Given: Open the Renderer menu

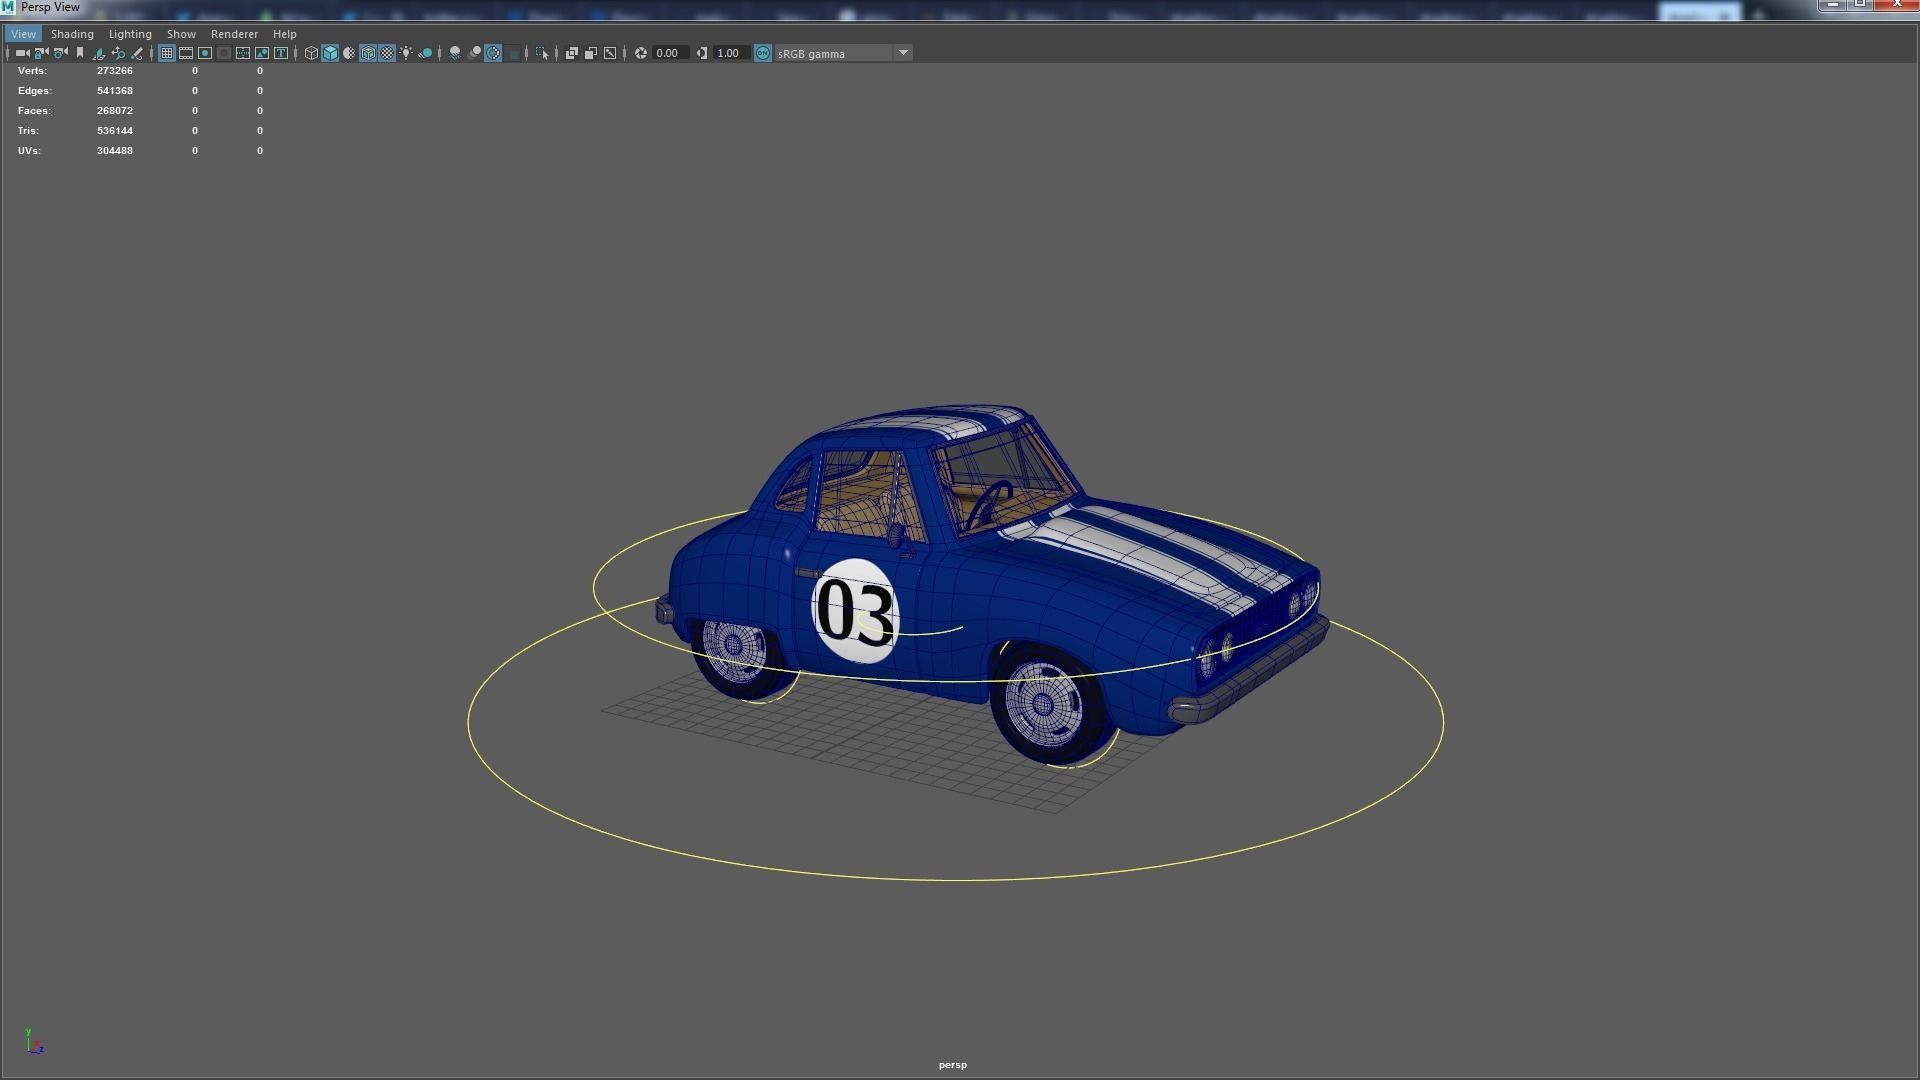Looking at the screenshot, I should 234,34.
